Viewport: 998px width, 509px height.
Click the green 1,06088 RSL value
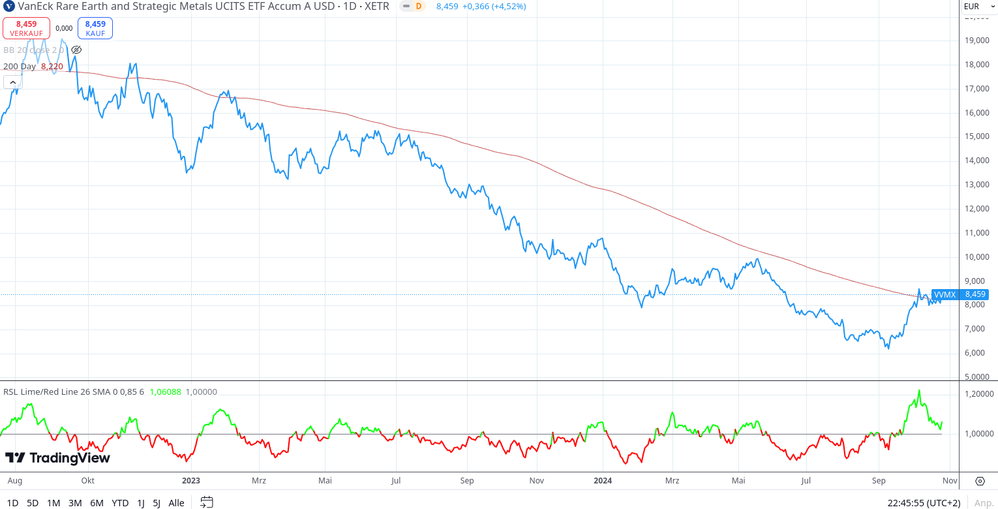tap(164, 392)
